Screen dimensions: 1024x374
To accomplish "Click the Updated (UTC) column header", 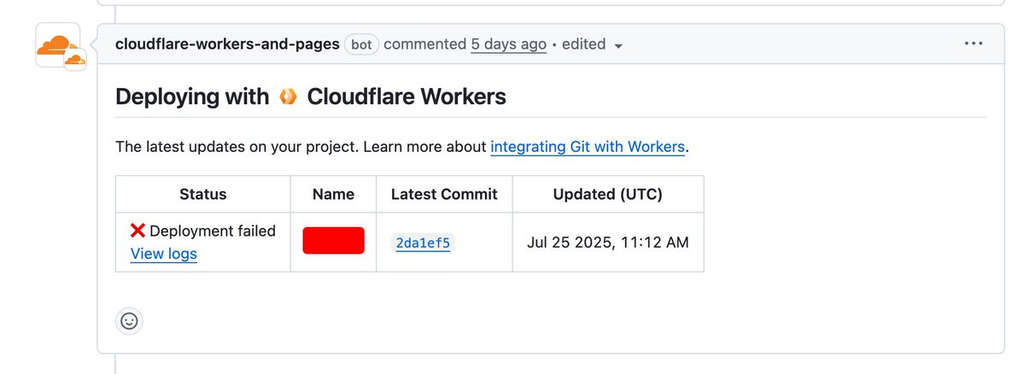I will click(x=607, y=194).
